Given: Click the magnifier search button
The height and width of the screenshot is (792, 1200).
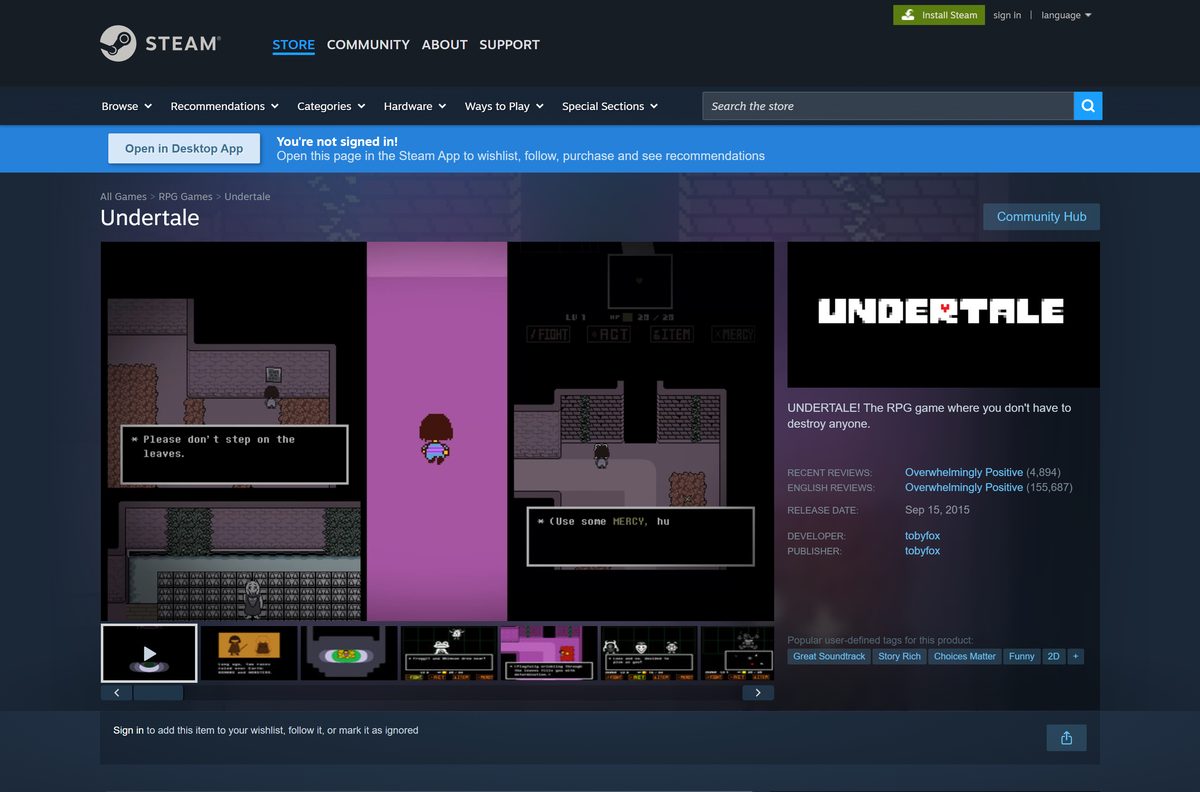Looking at the screenshot, I should pyautogui.click(x=1088, y=106).
